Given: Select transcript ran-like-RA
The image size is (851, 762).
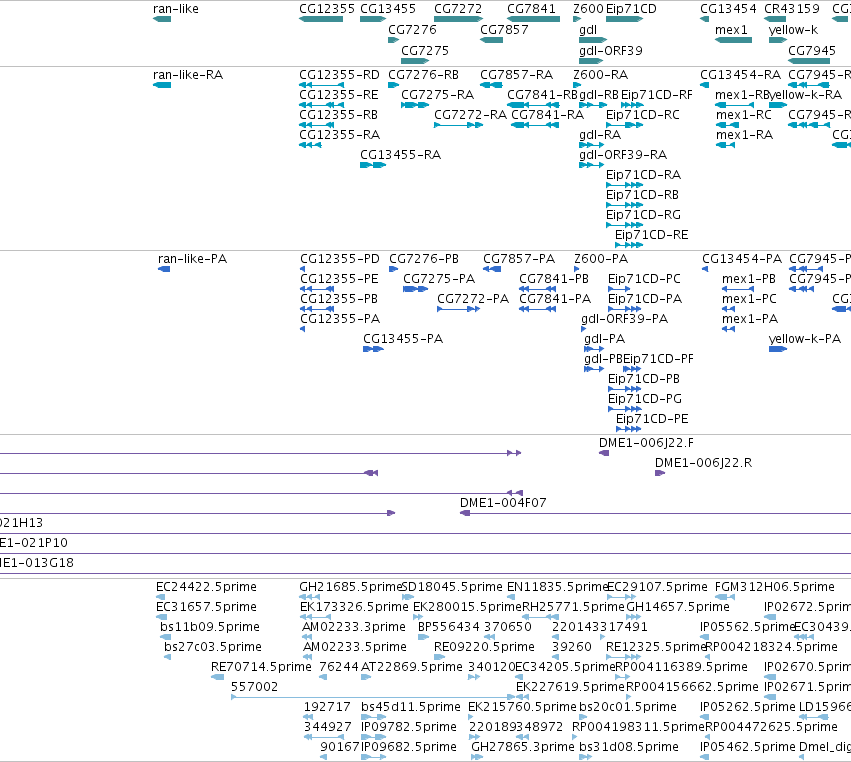Looking at the screenshot, I should pyautogui.click(x=188, y=74).
